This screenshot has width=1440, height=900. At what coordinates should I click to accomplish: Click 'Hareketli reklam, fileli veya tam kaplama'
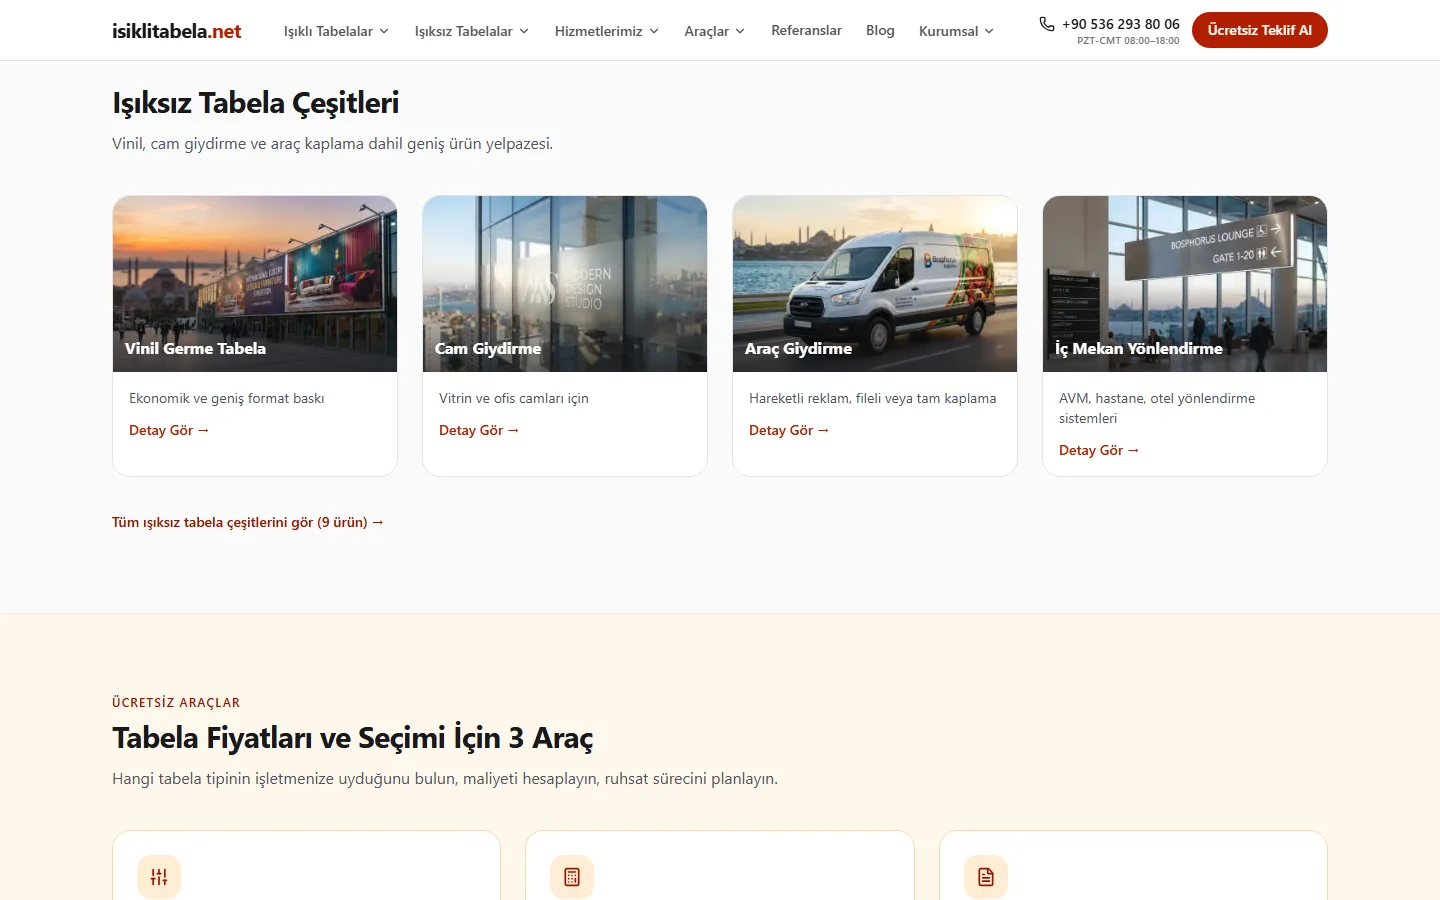[873, 398]
